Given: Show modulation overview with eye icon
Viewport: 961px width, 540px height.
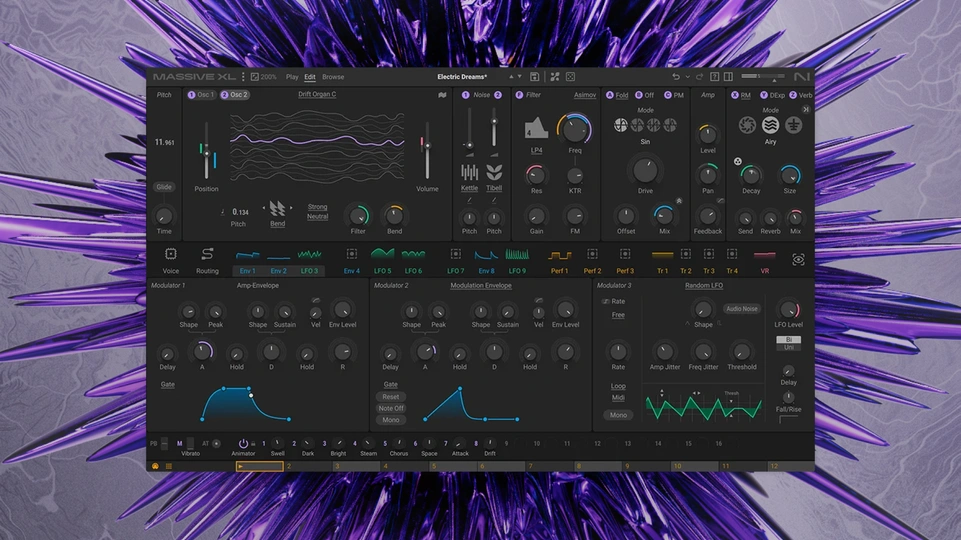Looking at the screenshot, I should [798, 260].
